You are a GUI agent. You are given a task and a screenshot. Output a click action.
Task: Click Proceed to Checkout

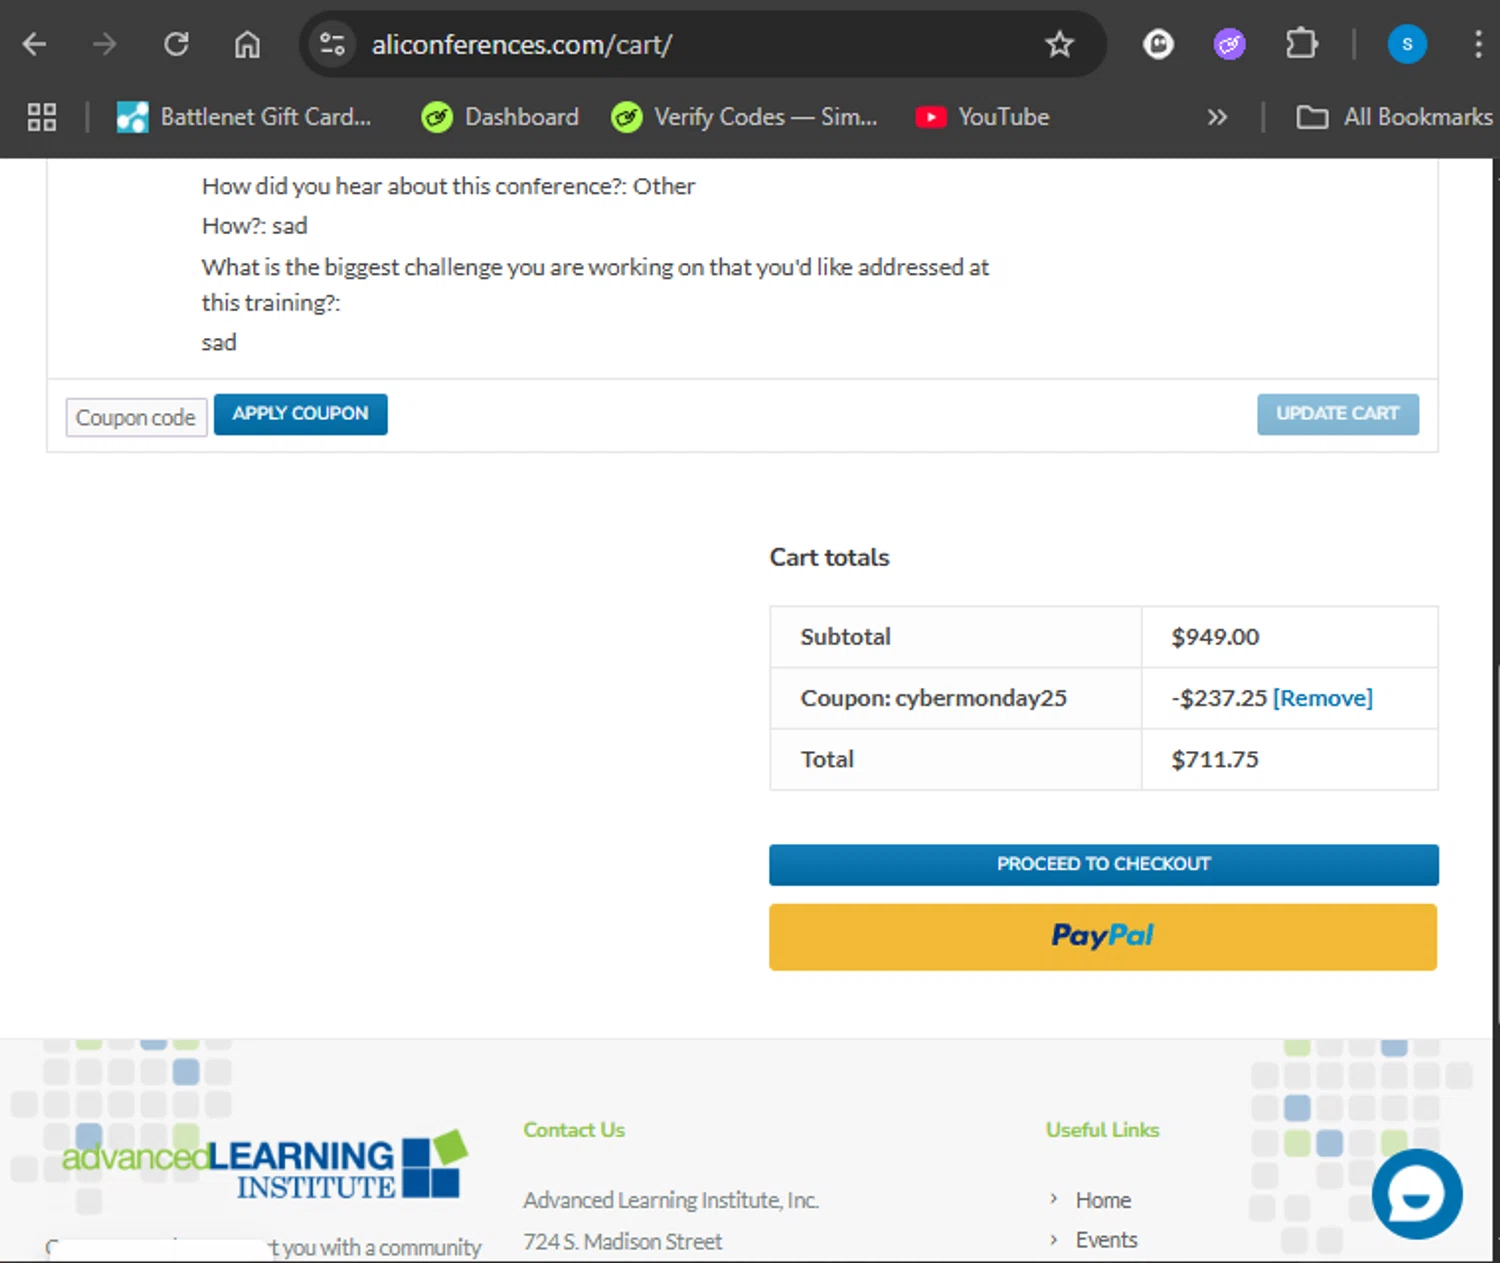tap(1104, 865)
